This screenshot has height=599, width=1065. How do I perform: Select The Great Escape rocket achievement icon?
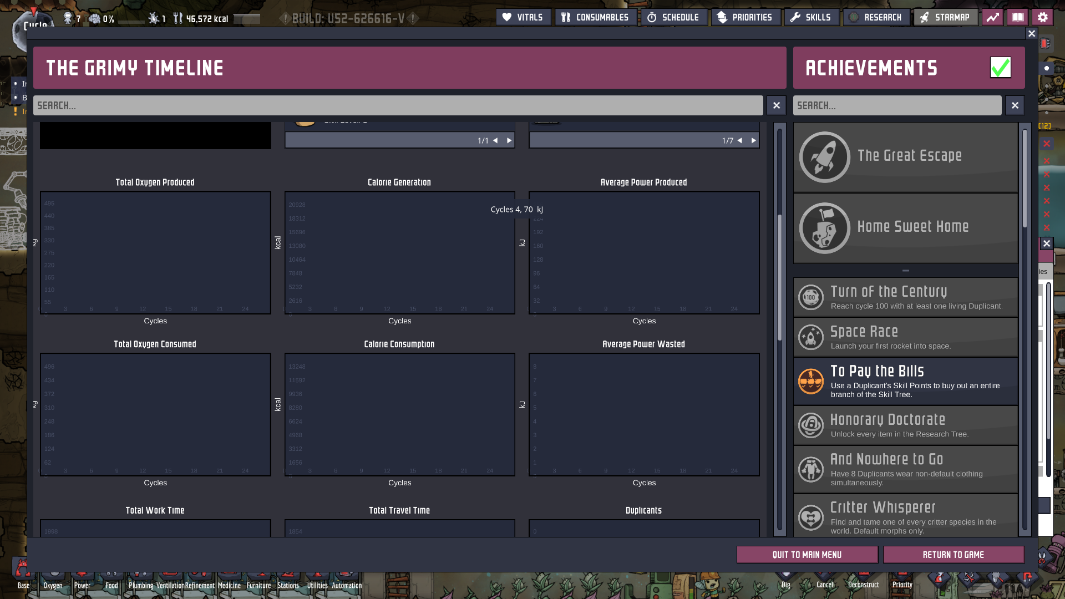[825, 157]
